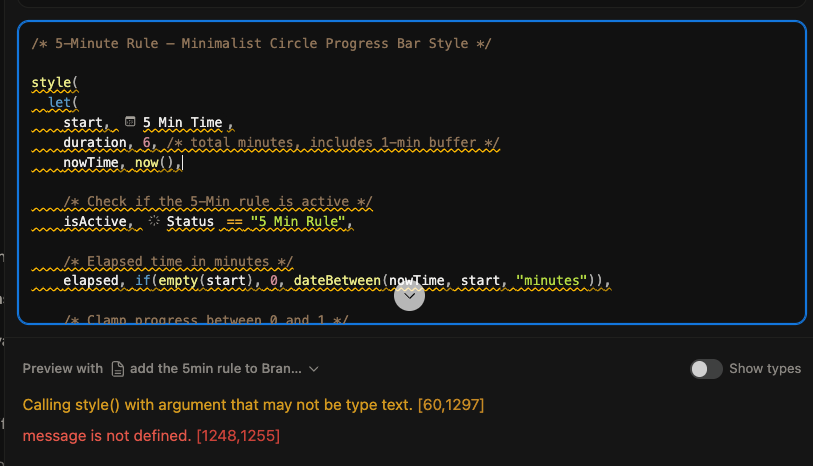Screen dimensions: 813x466
Task: Click the page icon beside 'add the 5min rule'
Action: click(118, 369)
